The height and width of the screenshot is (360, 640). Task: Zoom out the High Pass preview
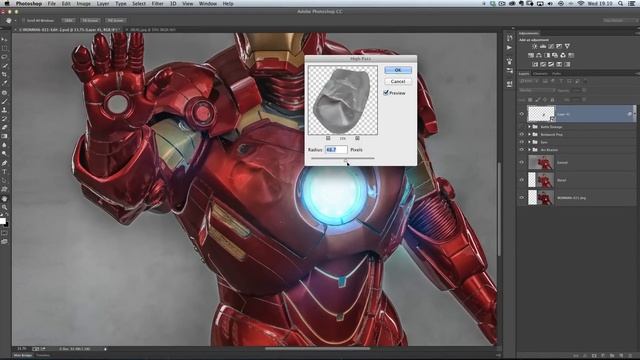point(328,138)
